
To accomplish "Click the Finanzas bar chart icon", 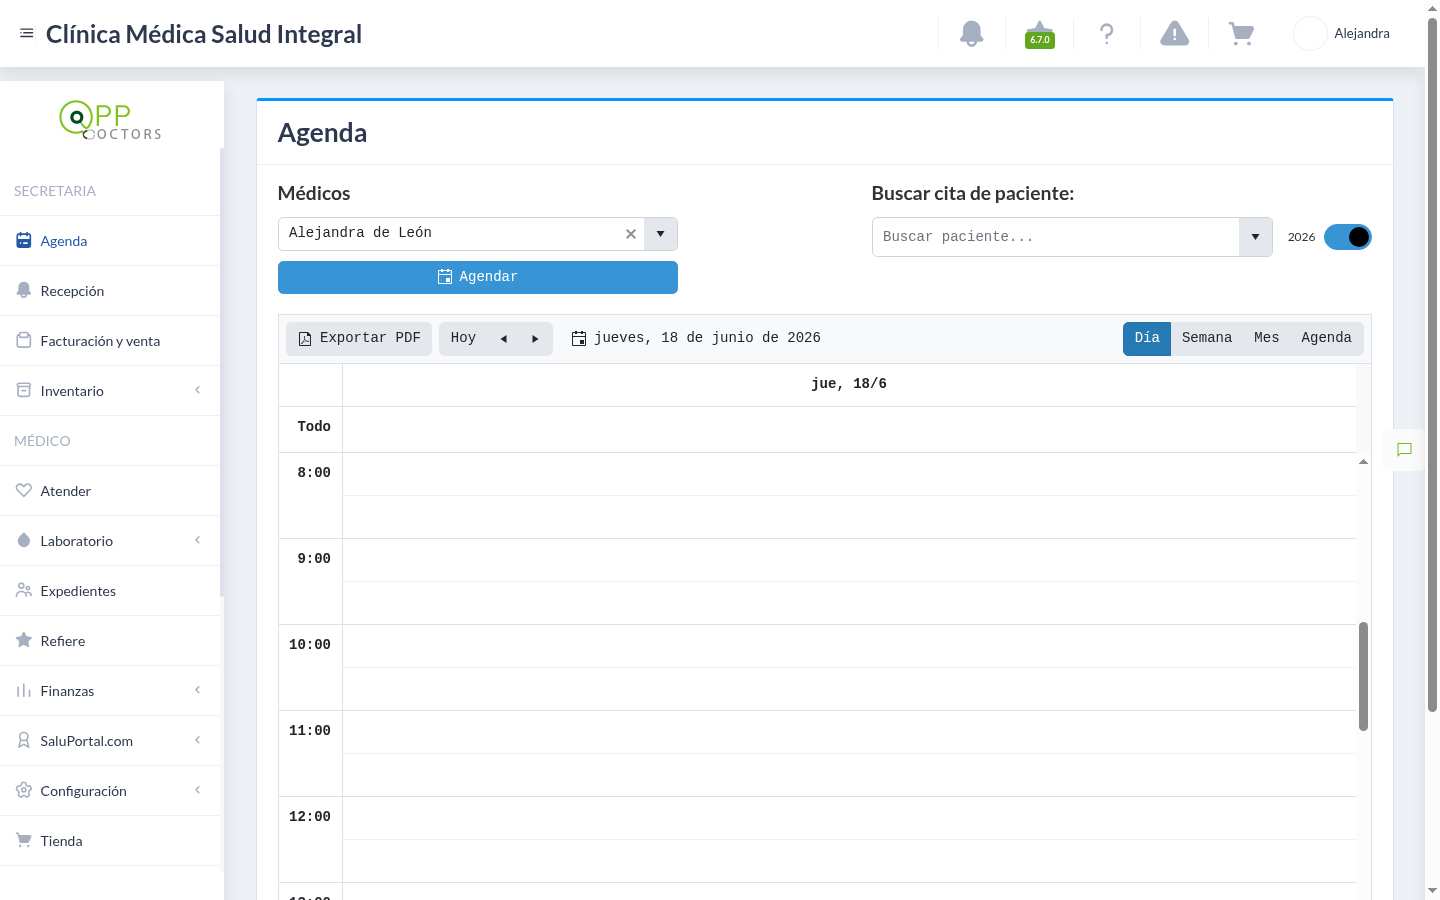I will tap(24, 690).
